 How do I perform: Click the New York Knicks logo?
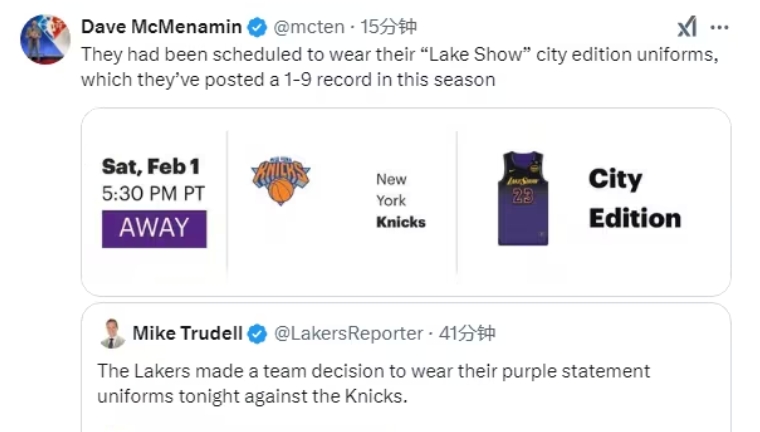coord(280,181)
